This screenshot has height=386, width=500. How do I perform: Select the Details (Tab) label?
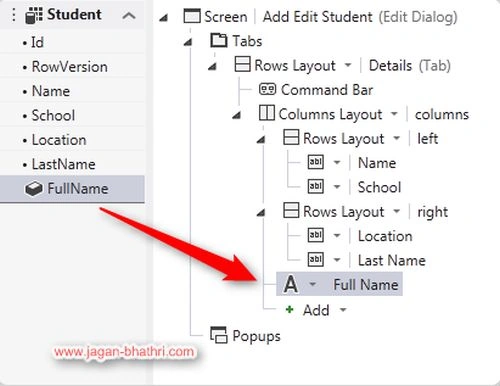410,66
